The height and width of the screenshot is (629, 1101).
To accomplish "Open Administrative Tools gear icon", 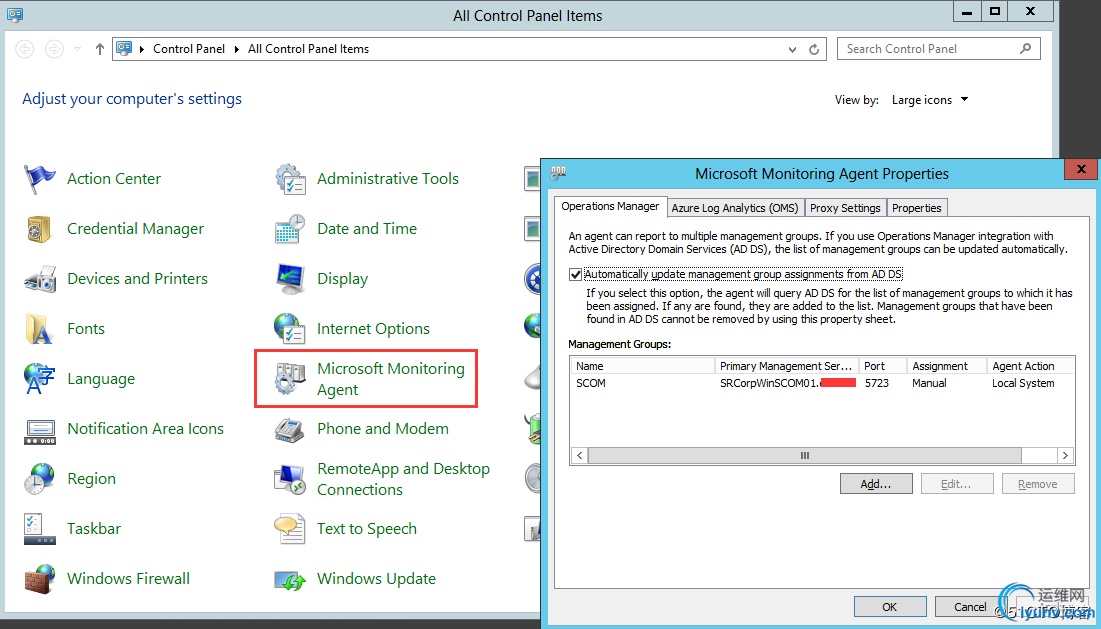I will tap(289, 179).
